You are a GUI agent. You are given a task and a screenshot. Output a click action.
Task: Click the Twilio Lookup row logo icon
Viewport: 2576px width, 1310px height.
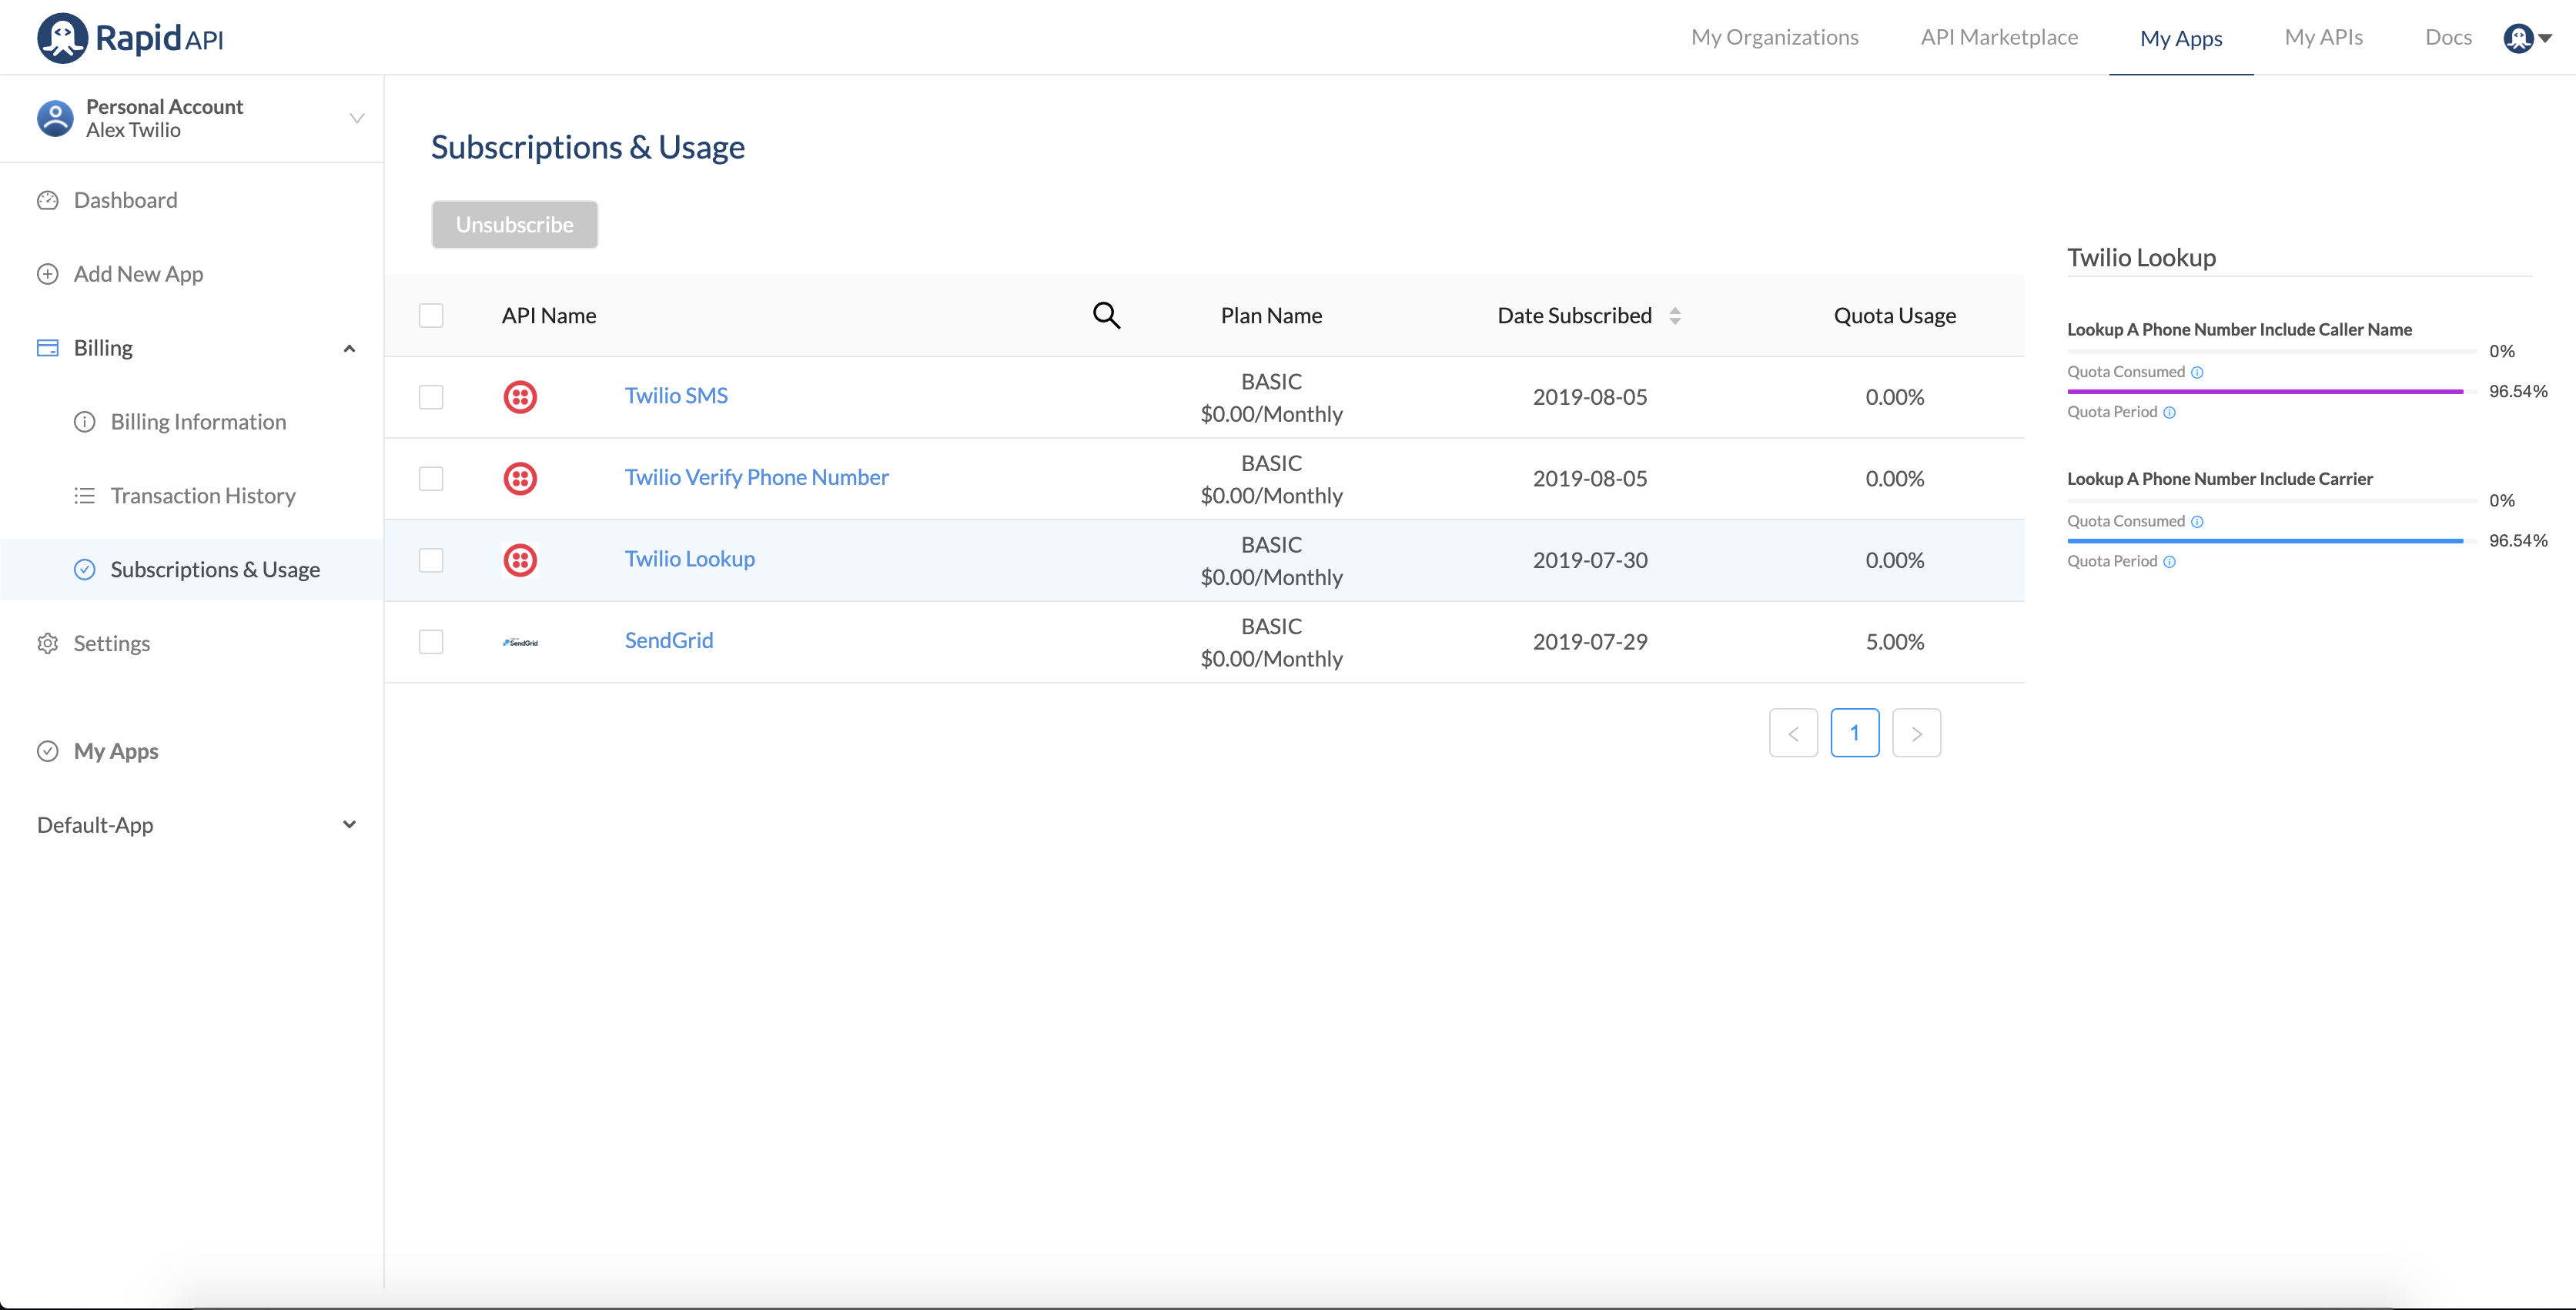point(520,559)
